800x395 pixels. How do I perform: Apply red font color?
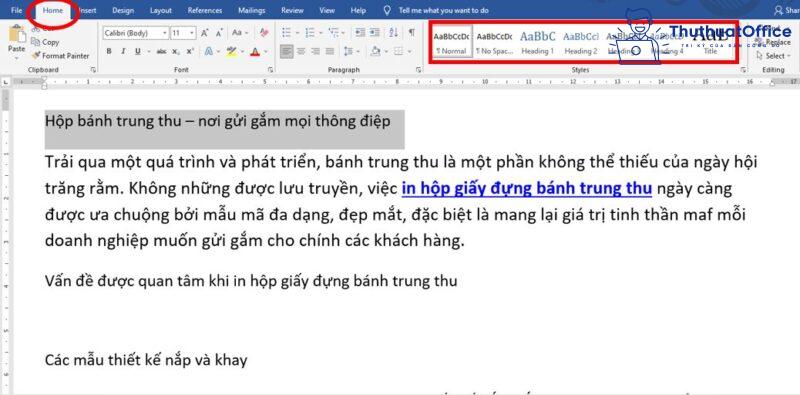[255, 52]
